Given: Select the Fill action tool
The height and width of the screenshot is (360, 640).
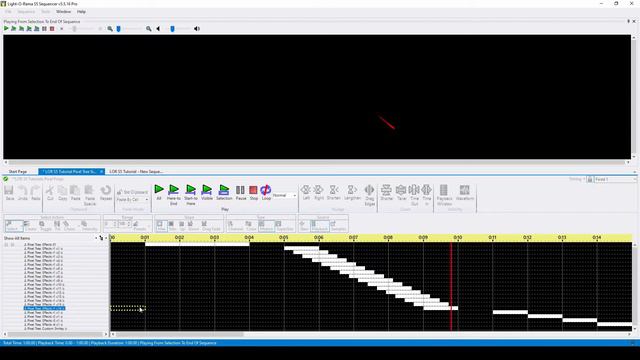Looking at the screenshot, I should (57, 225).
